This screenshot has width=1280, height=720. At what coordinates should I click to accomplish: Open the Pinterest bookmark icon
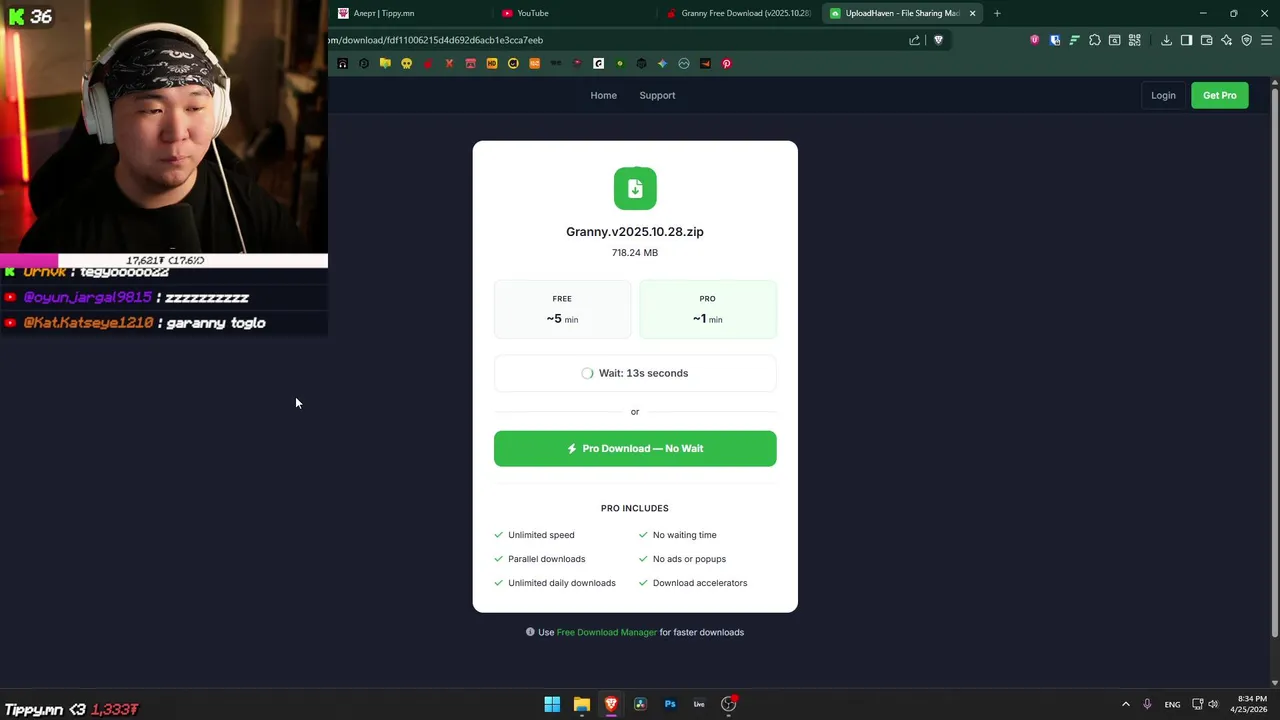pos(727,63)
